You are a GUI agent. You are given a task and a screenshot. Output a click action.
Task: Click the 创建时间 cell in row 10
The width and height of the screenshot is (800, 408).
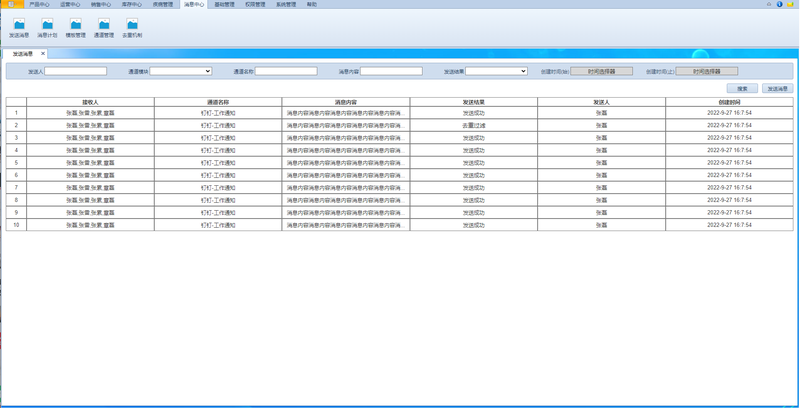click(730, 225)
